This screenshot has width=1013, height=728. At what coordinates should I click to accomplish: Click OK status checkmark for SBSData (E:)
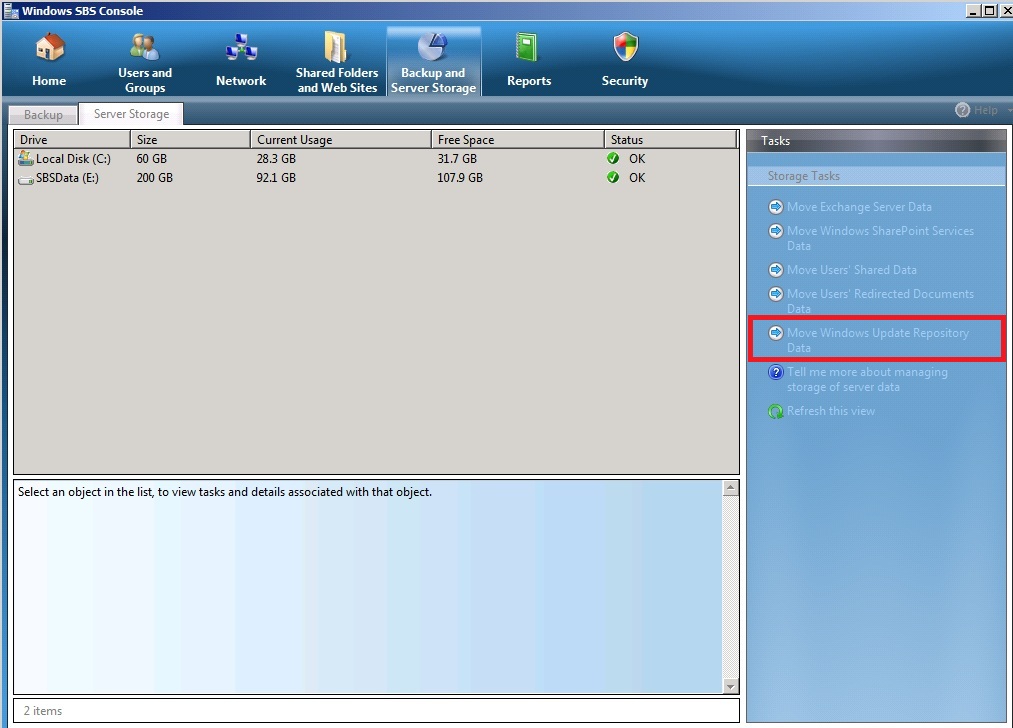click(613, 177)
